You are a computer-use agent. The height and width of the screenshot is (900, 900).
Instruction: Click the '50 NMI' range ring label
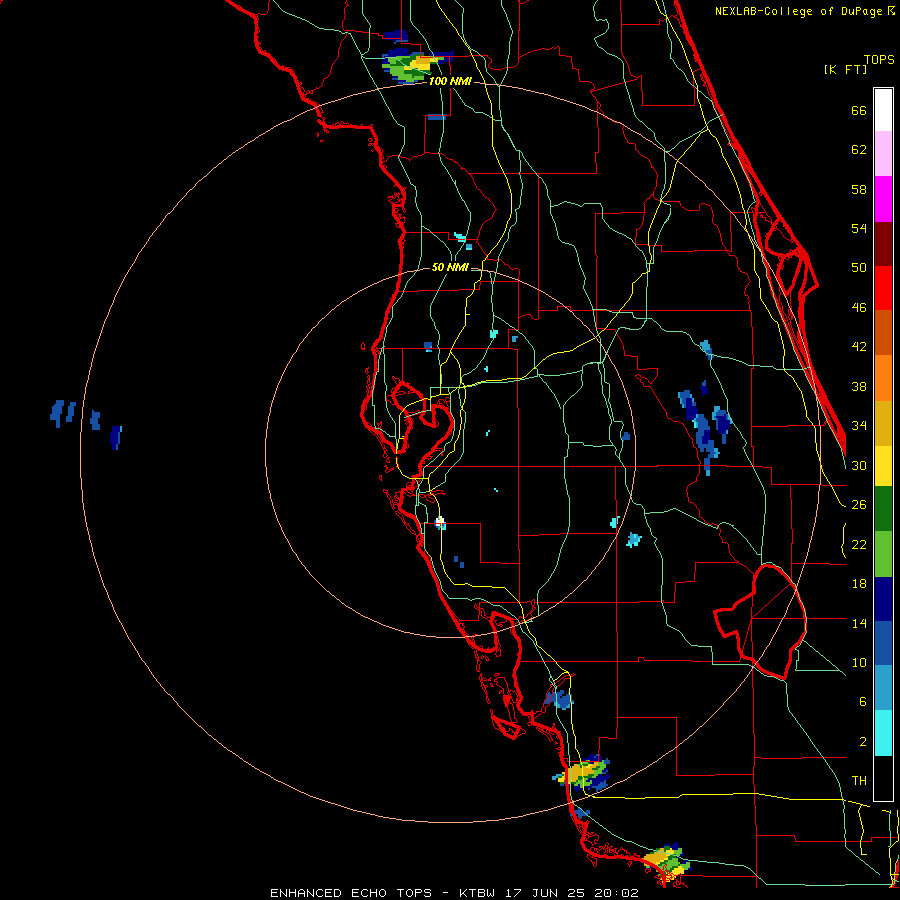click(450, 267)
